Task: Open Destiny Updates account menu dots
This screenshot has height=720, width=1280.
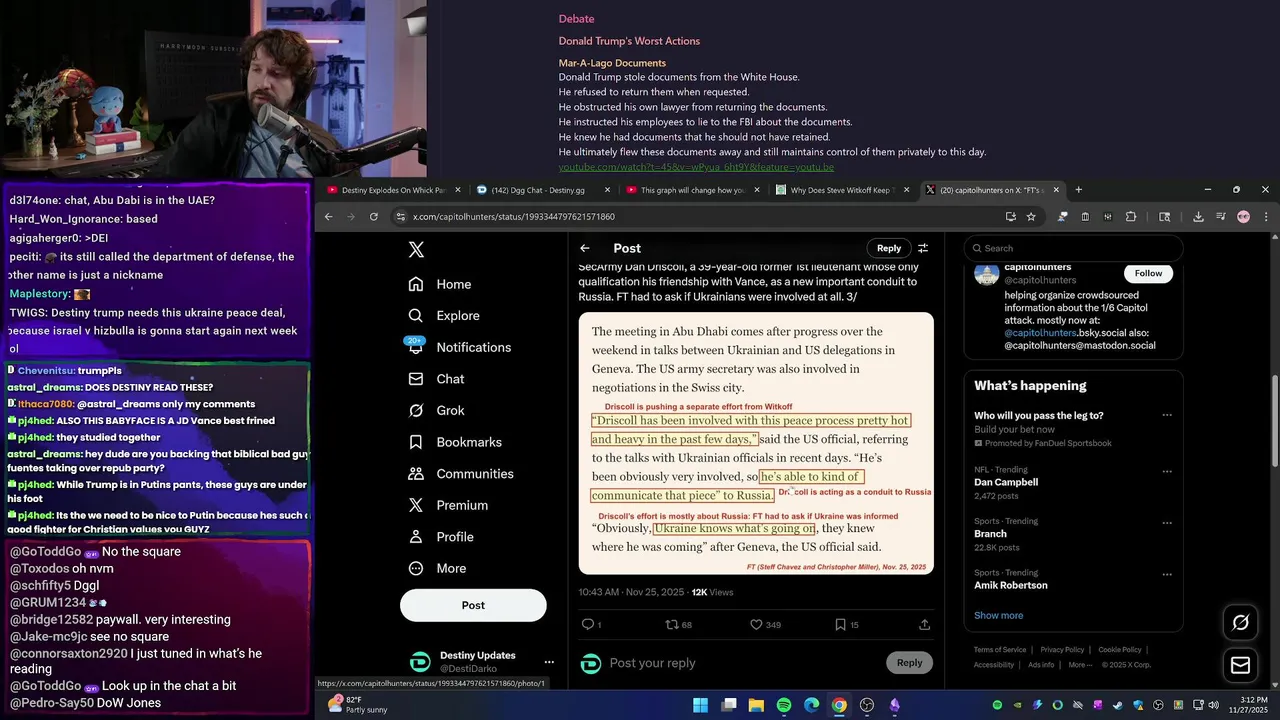Action: pyautogui.click(x=548, y=662)
